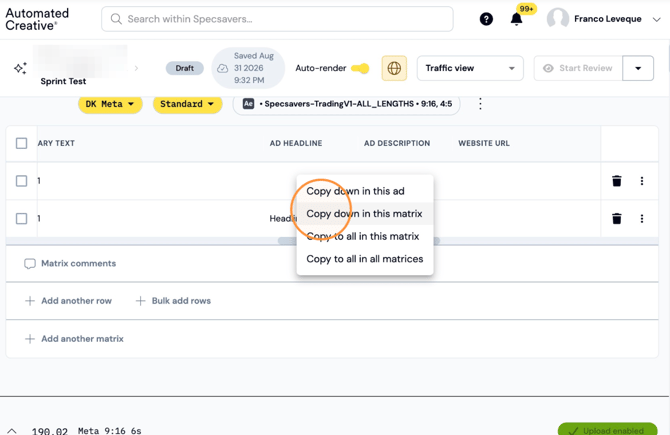
Task: Tick the select-all checkbox in table header
Action: pos(21,143)
